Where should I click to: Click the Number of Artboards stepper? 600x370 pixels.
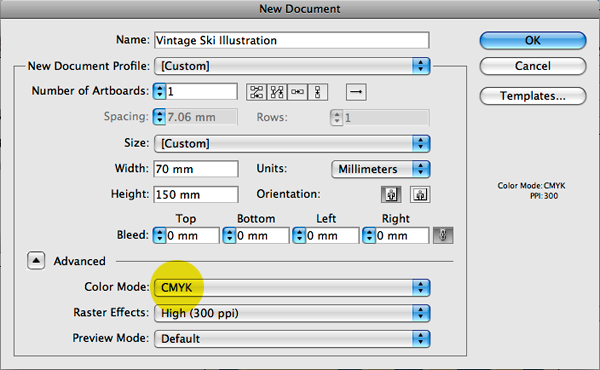[159, 91]
